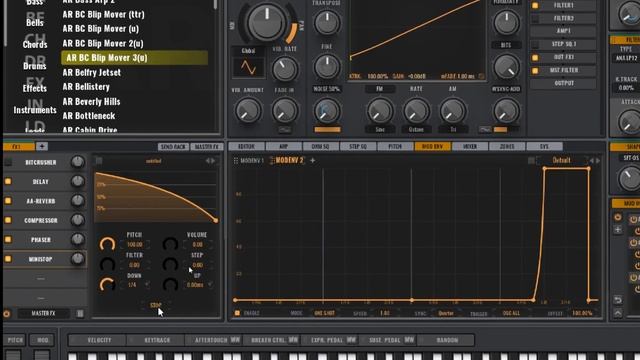Click the small icon right of Master FX
640x360 pixels.
pos(80,313)
